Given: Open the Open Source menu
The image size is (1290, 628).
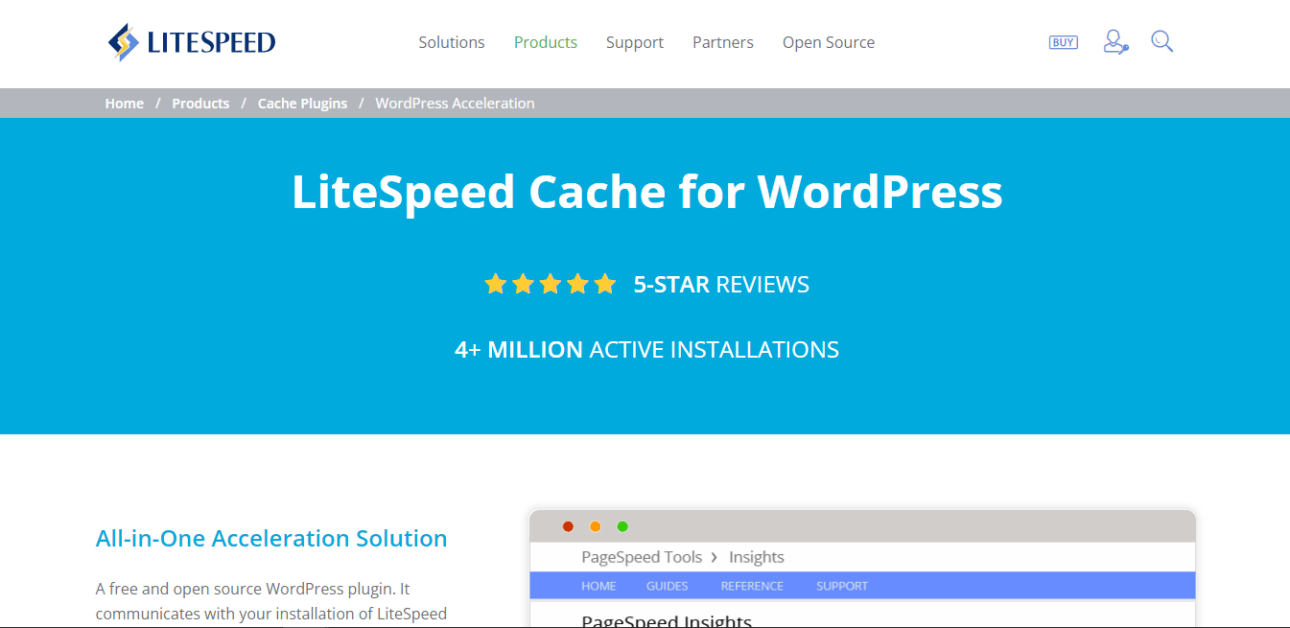Looking at the screenshot, I should pos(828,42).
